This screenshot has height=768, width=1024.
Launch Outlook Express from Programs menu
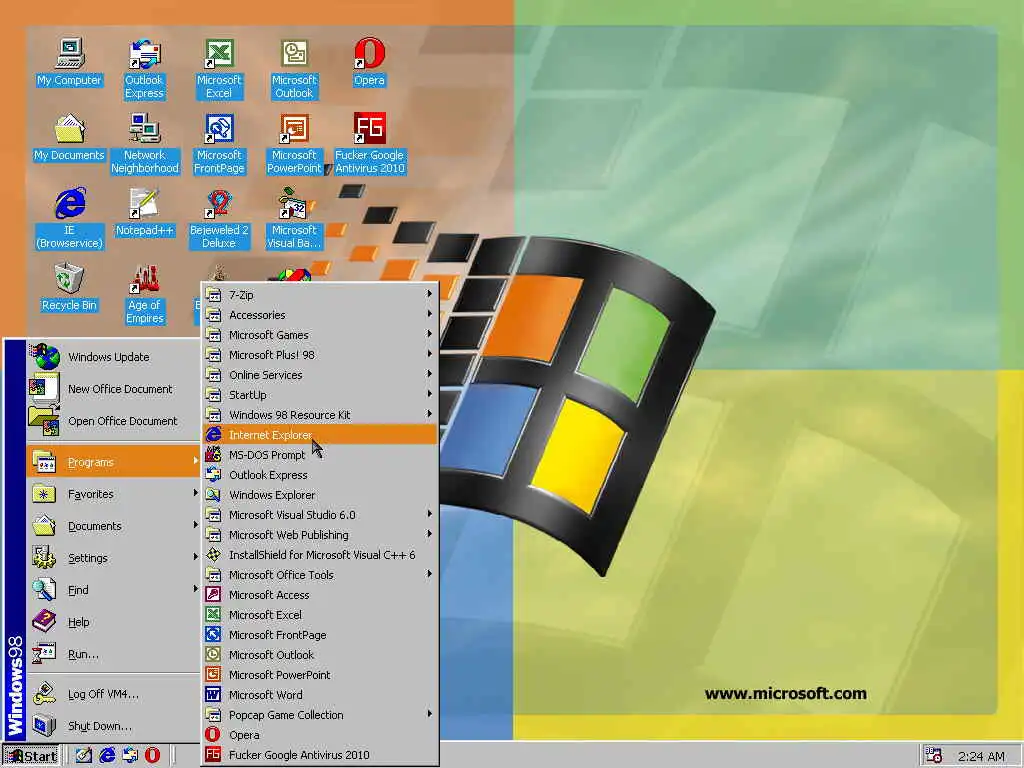319,475
